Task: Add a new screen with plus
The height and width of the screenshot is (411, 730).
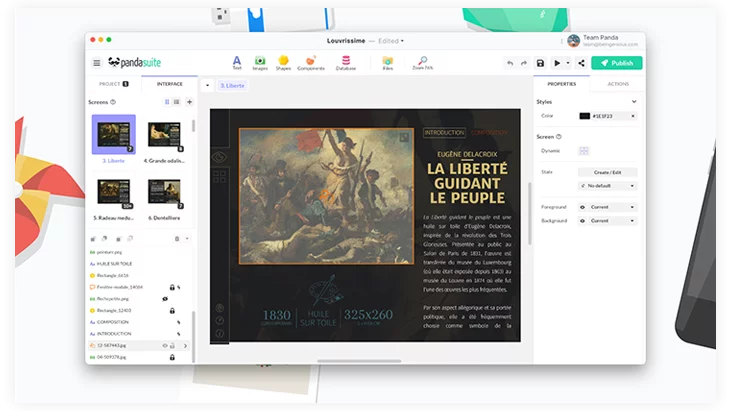Action: [x=189, y=102]
